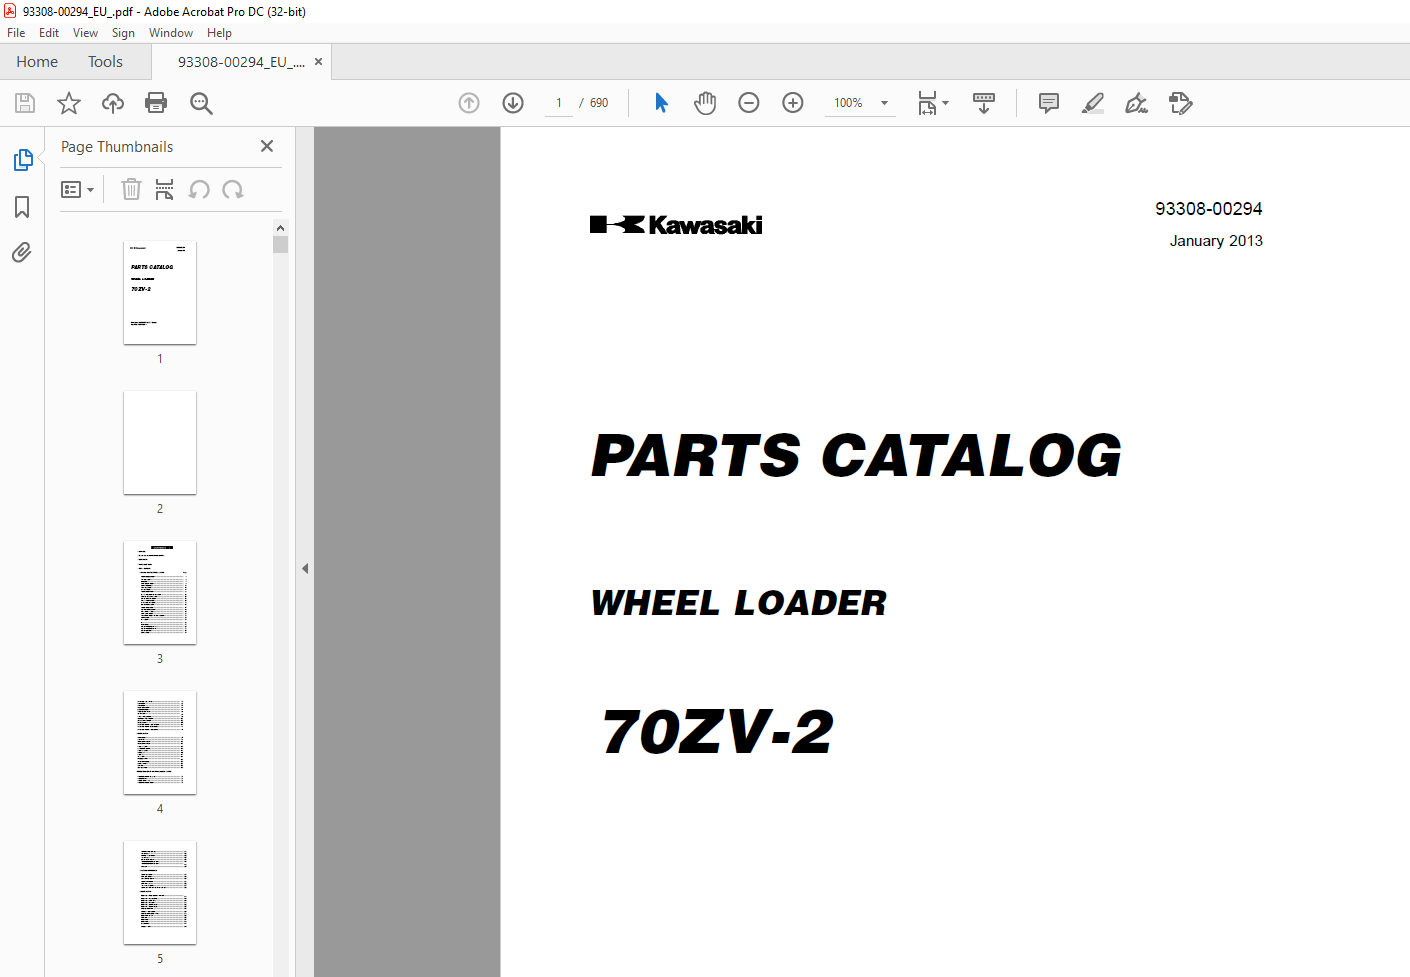The height and width of the screenshot is (977, 1410).
Task: Click the 70ZV-2 model text
Action: (717, 731)
